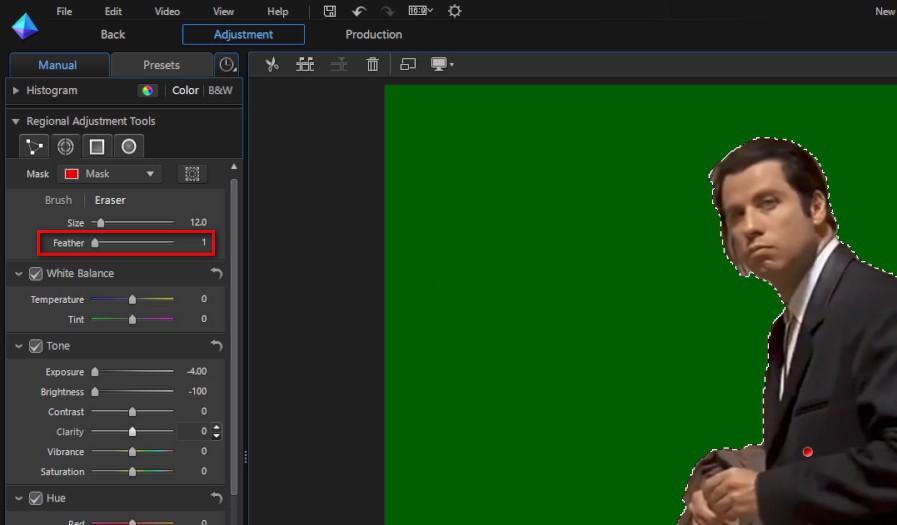Switch histogram to B&W mode

click(220, 90)
